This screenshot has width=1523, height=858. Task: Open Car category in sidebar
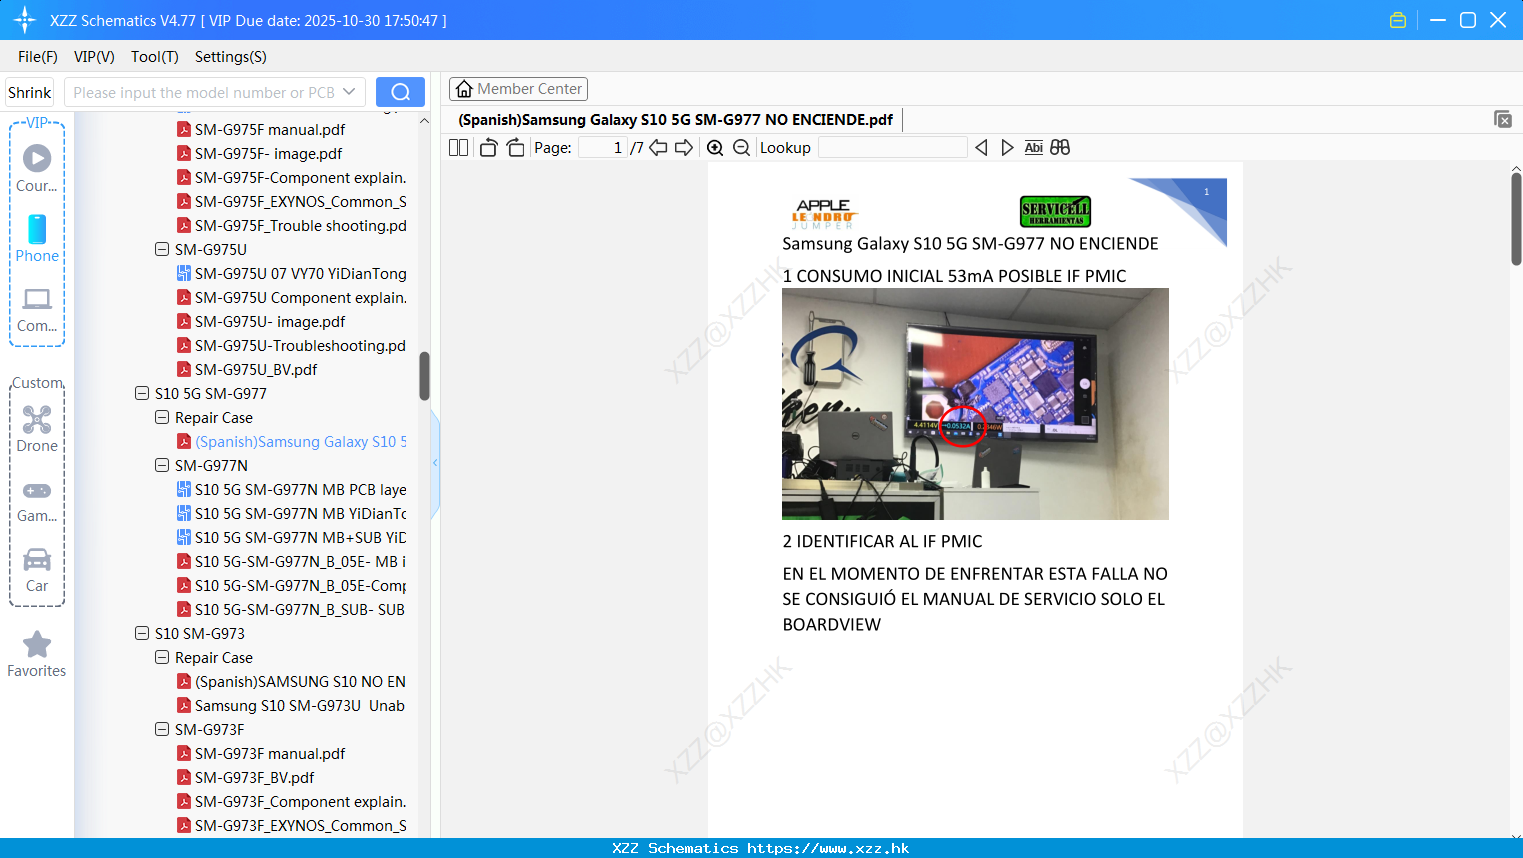37,570
